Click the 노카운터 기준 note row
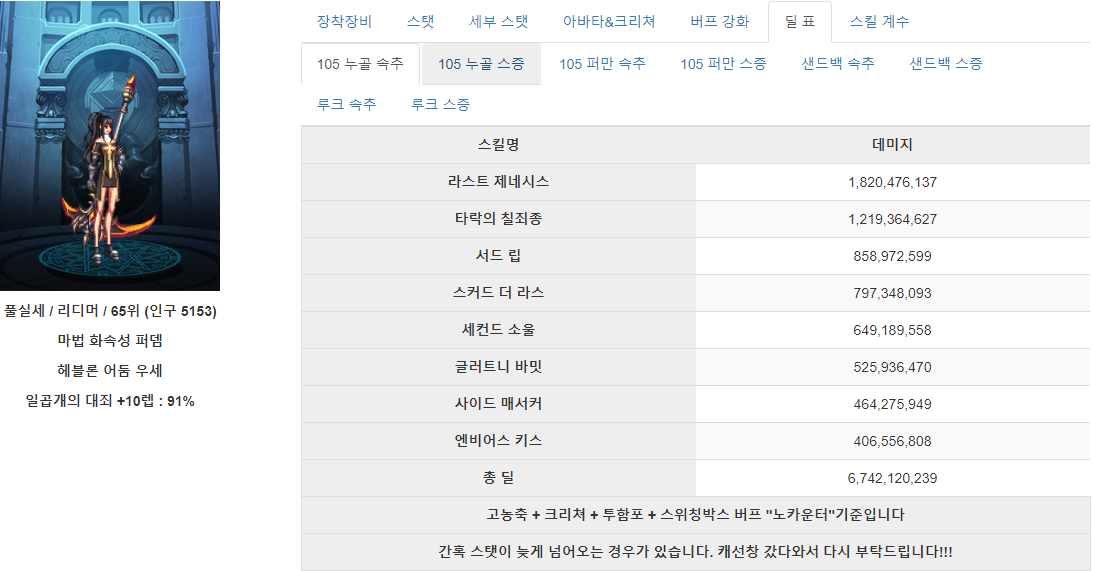The width and height of the screenshot is (1093, 571). [696, 515]
